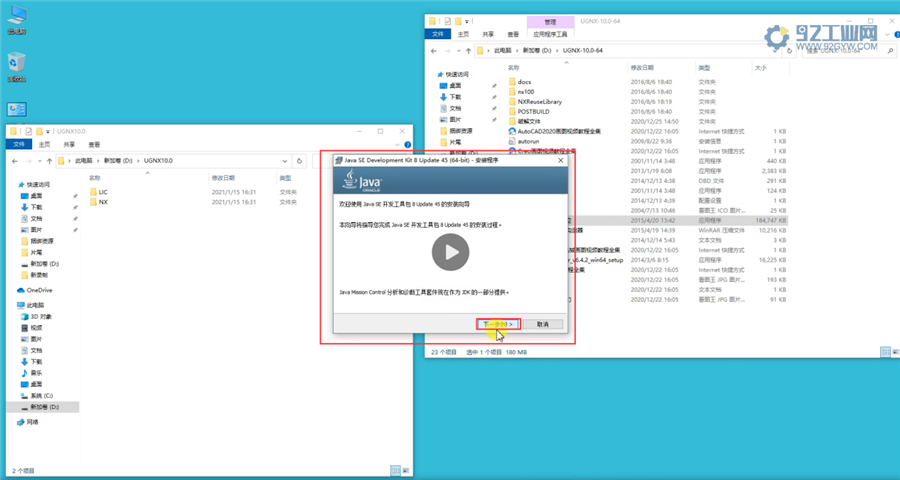Refresh the UGNX-10.0-64 folder view
Viewport: 900px width, 480px height.
790,51
